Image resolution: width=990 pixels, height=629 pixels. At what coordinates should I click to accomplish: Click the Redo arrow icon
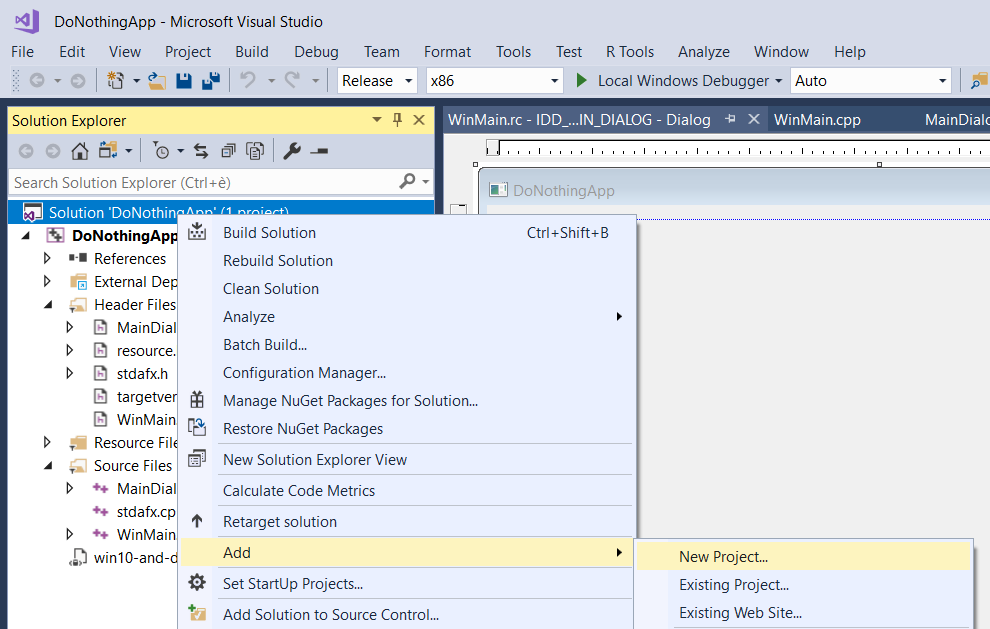(292, 81)
